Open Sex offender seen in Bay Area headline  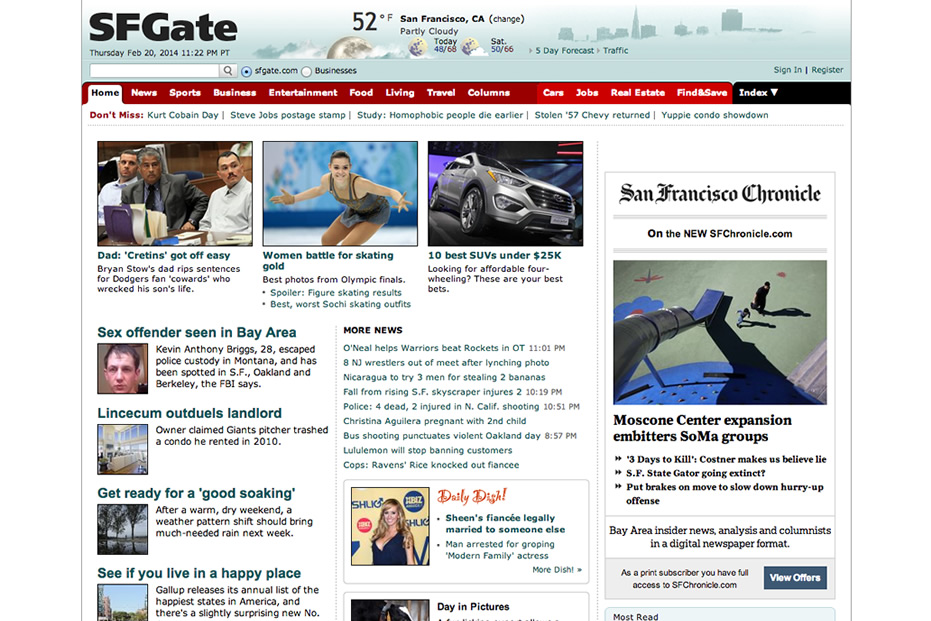pyautogui.click(x=197, y=332)
